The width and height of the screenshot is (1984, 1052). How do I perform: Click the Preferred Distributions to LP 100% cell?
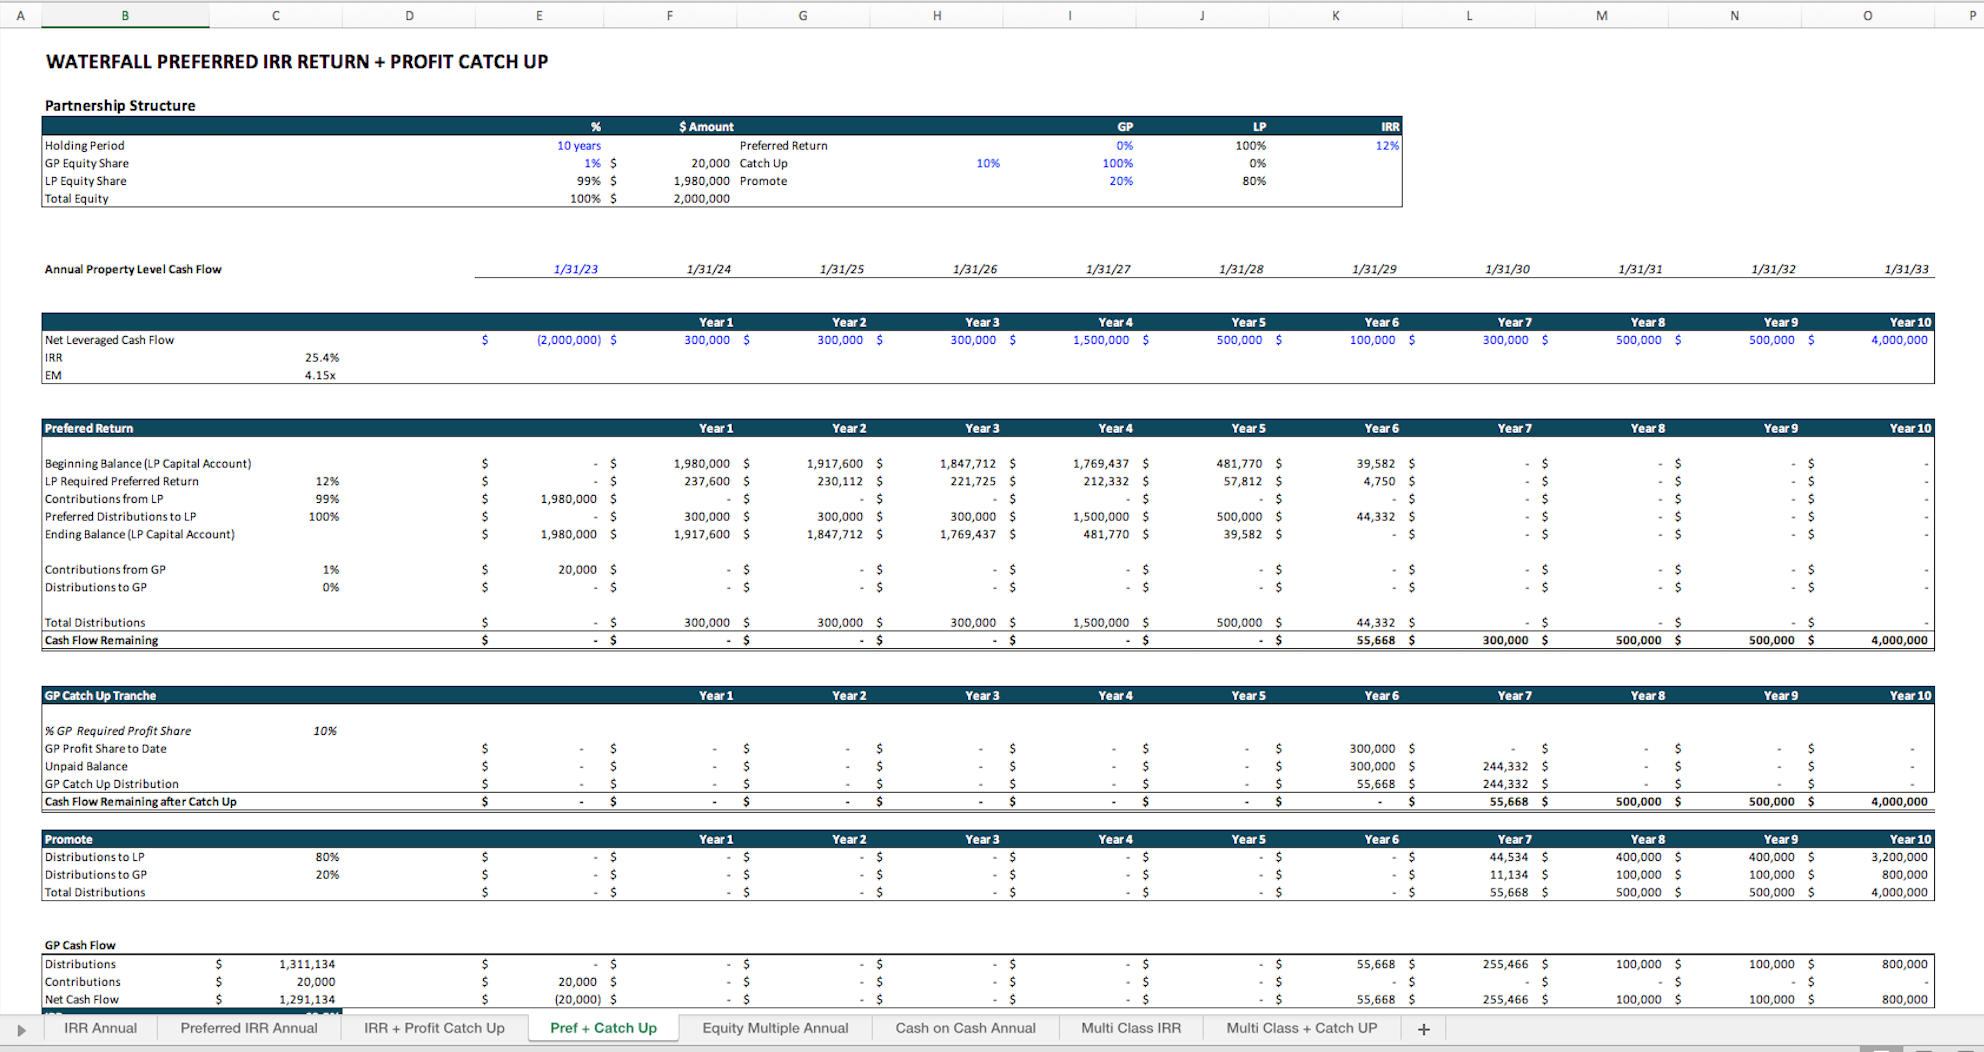[324, 517]
